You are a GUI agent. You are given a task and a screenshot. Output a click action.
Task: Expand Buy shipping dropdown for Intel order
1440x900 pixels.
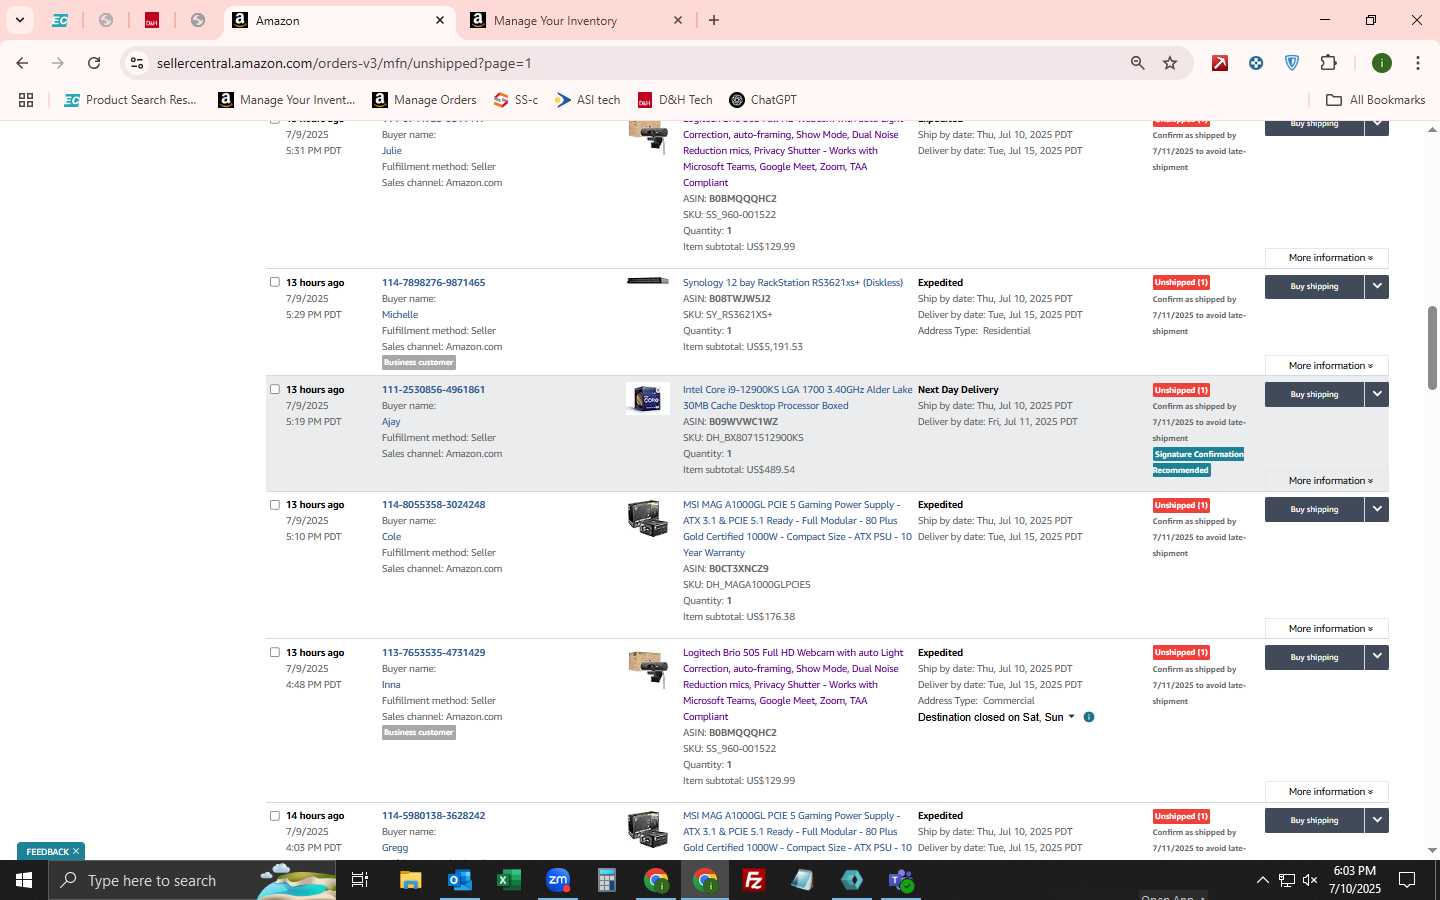point(1377,395)
